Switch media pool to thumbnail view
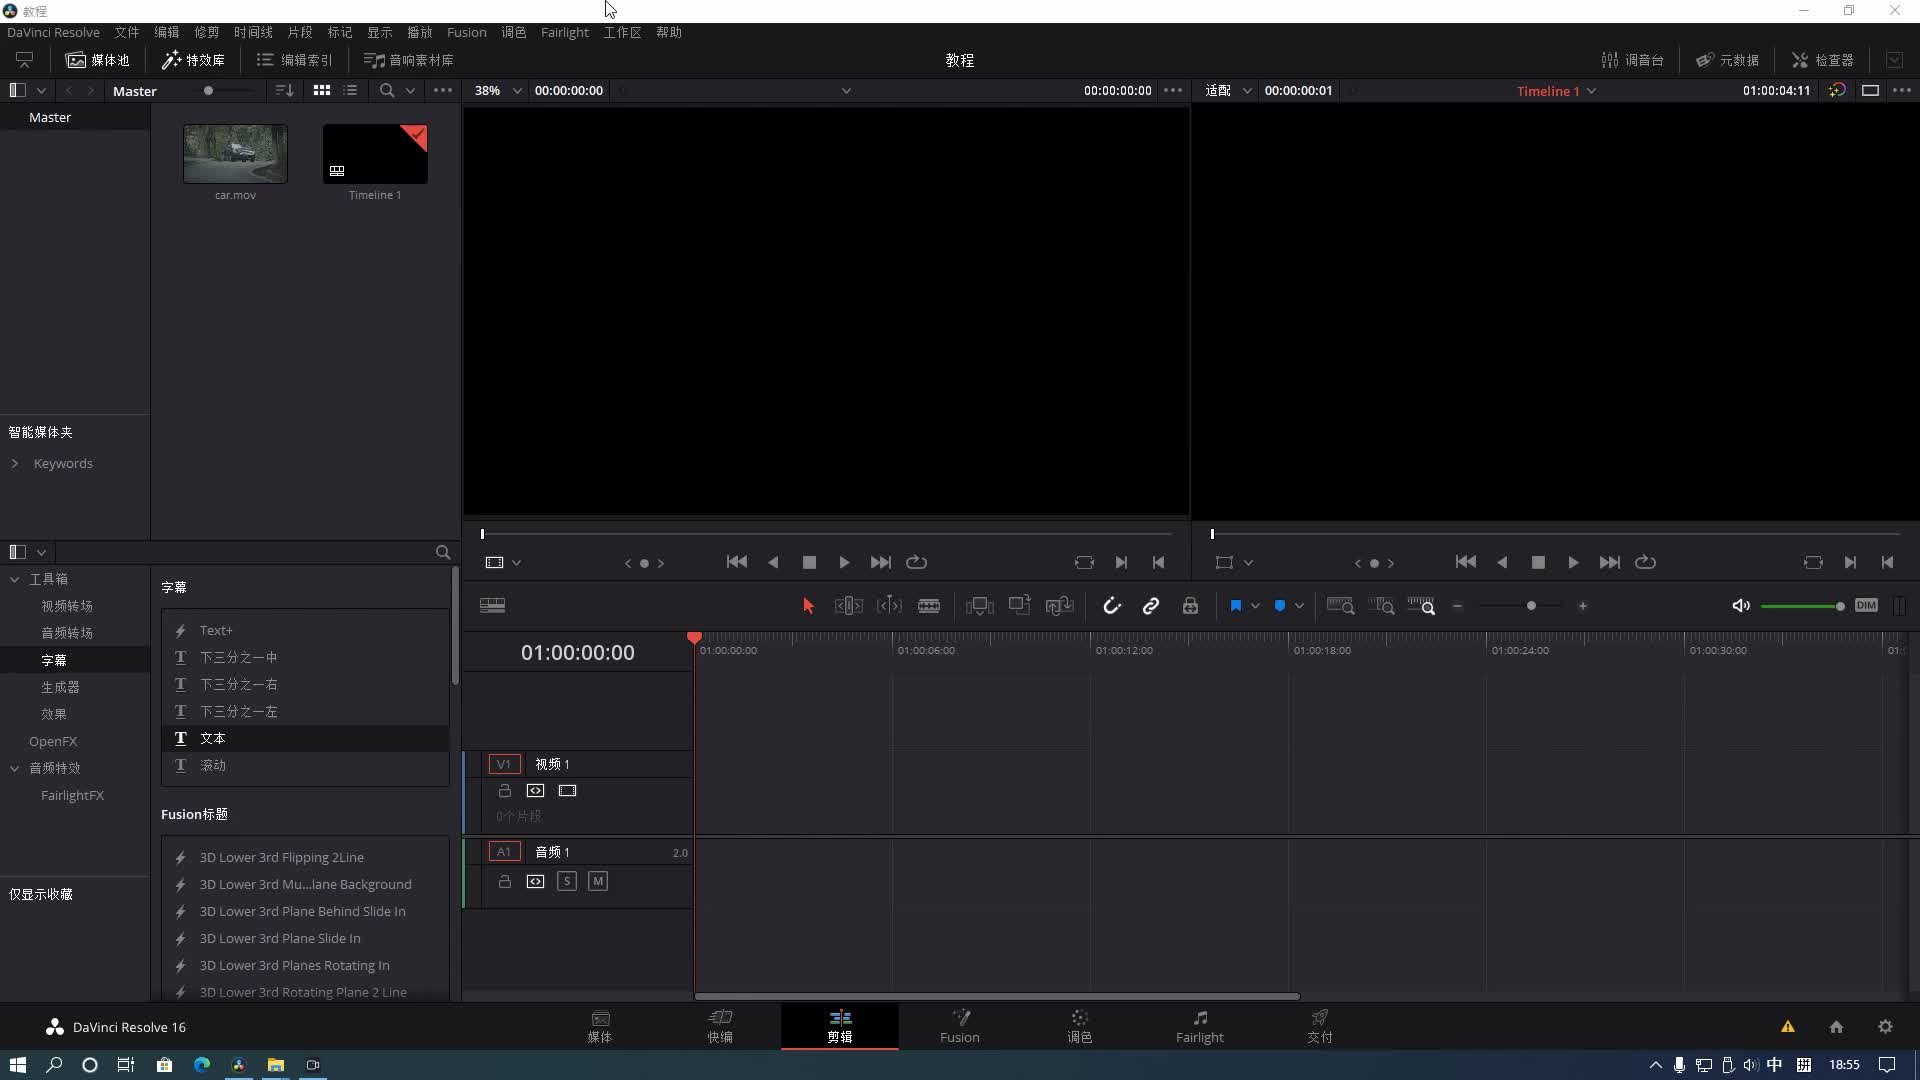 321,90
